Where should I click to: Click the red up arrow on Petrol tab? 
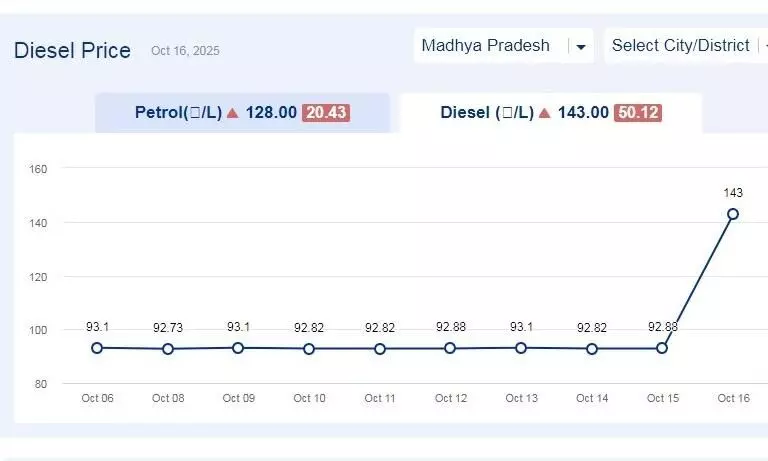[232, 113]
